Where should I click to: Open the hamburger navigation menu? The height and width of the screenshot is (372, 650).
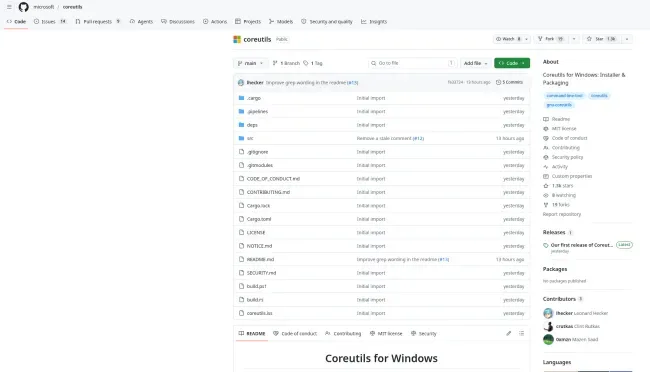[x=9, y=7]
